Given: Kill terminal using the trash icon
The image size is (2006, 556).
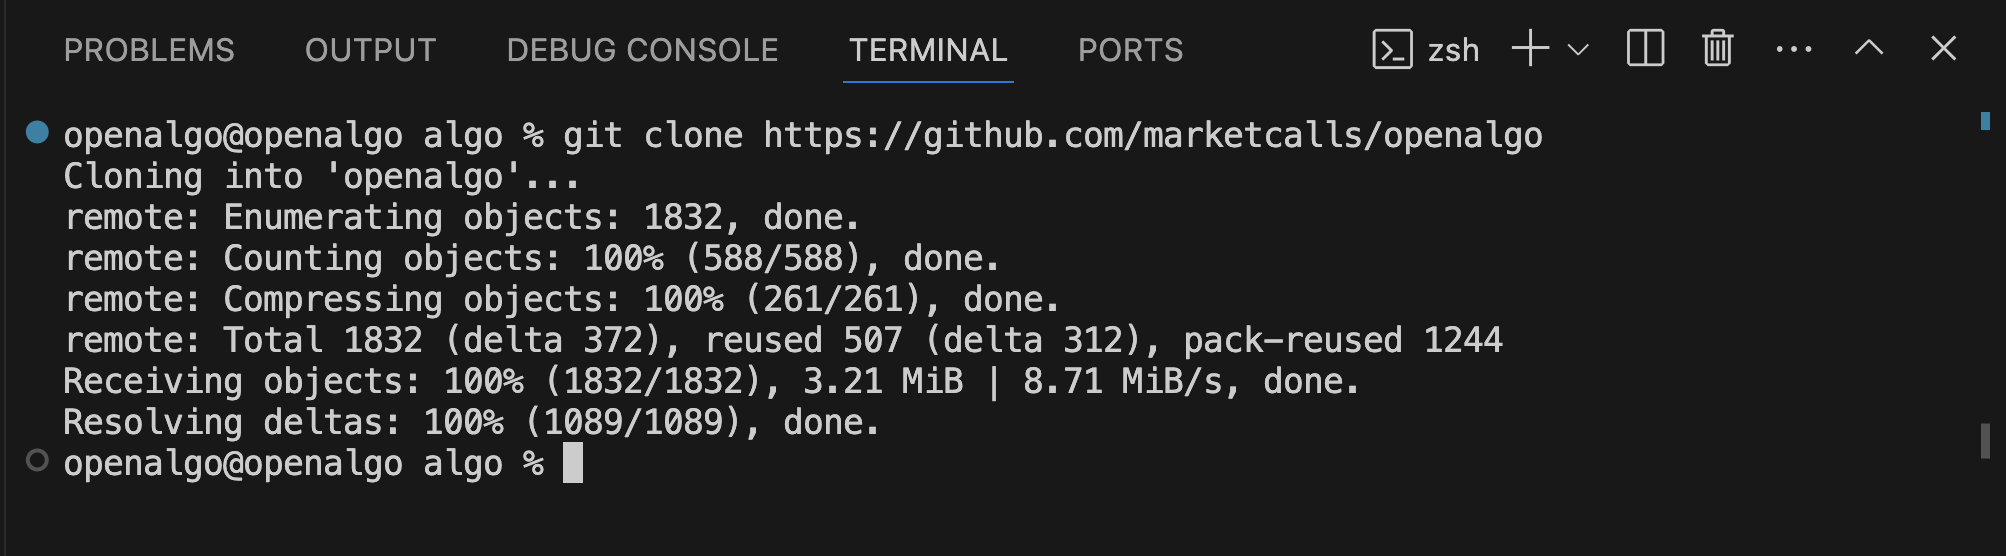Looking at the screenshot, I should [1717, 49].
